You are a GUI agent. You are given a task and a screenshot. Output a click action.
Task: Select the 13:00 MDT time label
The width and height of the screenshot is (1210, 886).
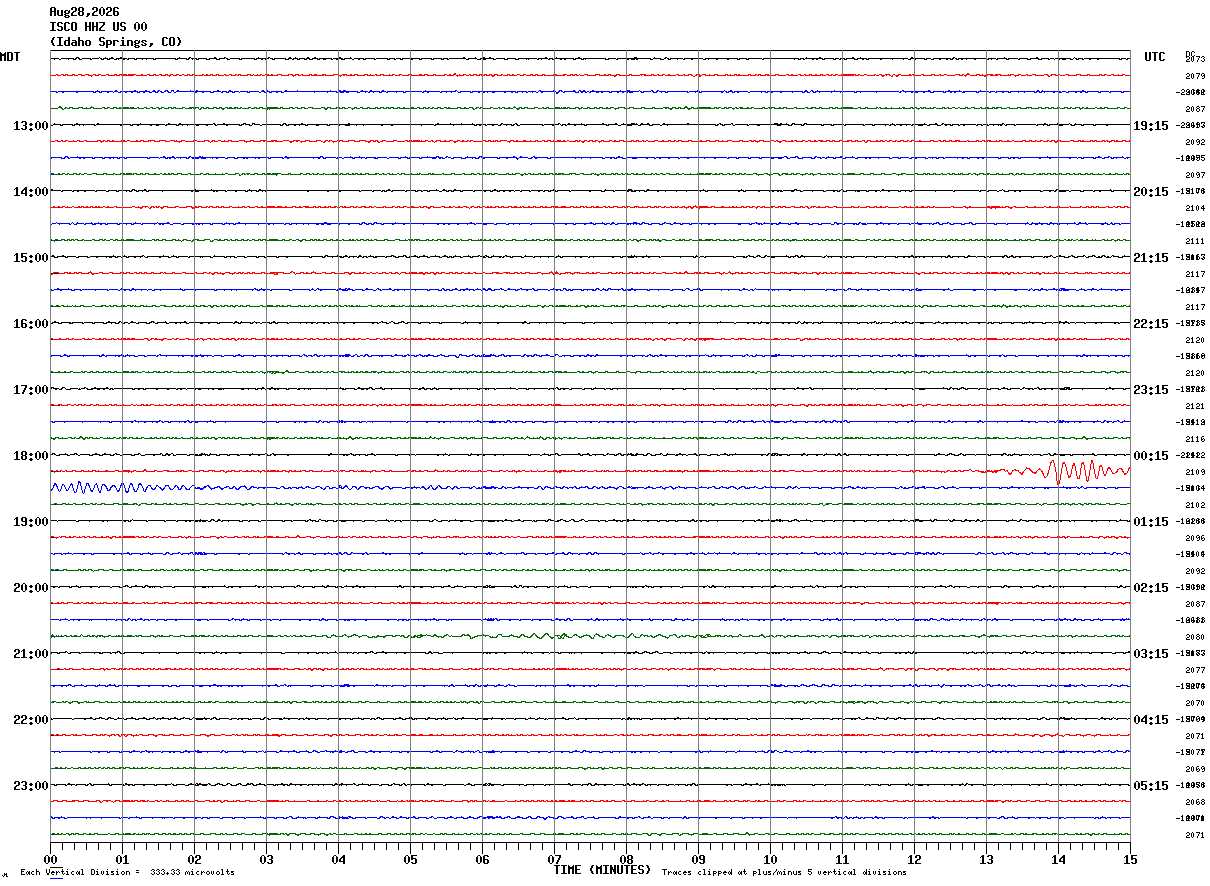pos(30,126)
